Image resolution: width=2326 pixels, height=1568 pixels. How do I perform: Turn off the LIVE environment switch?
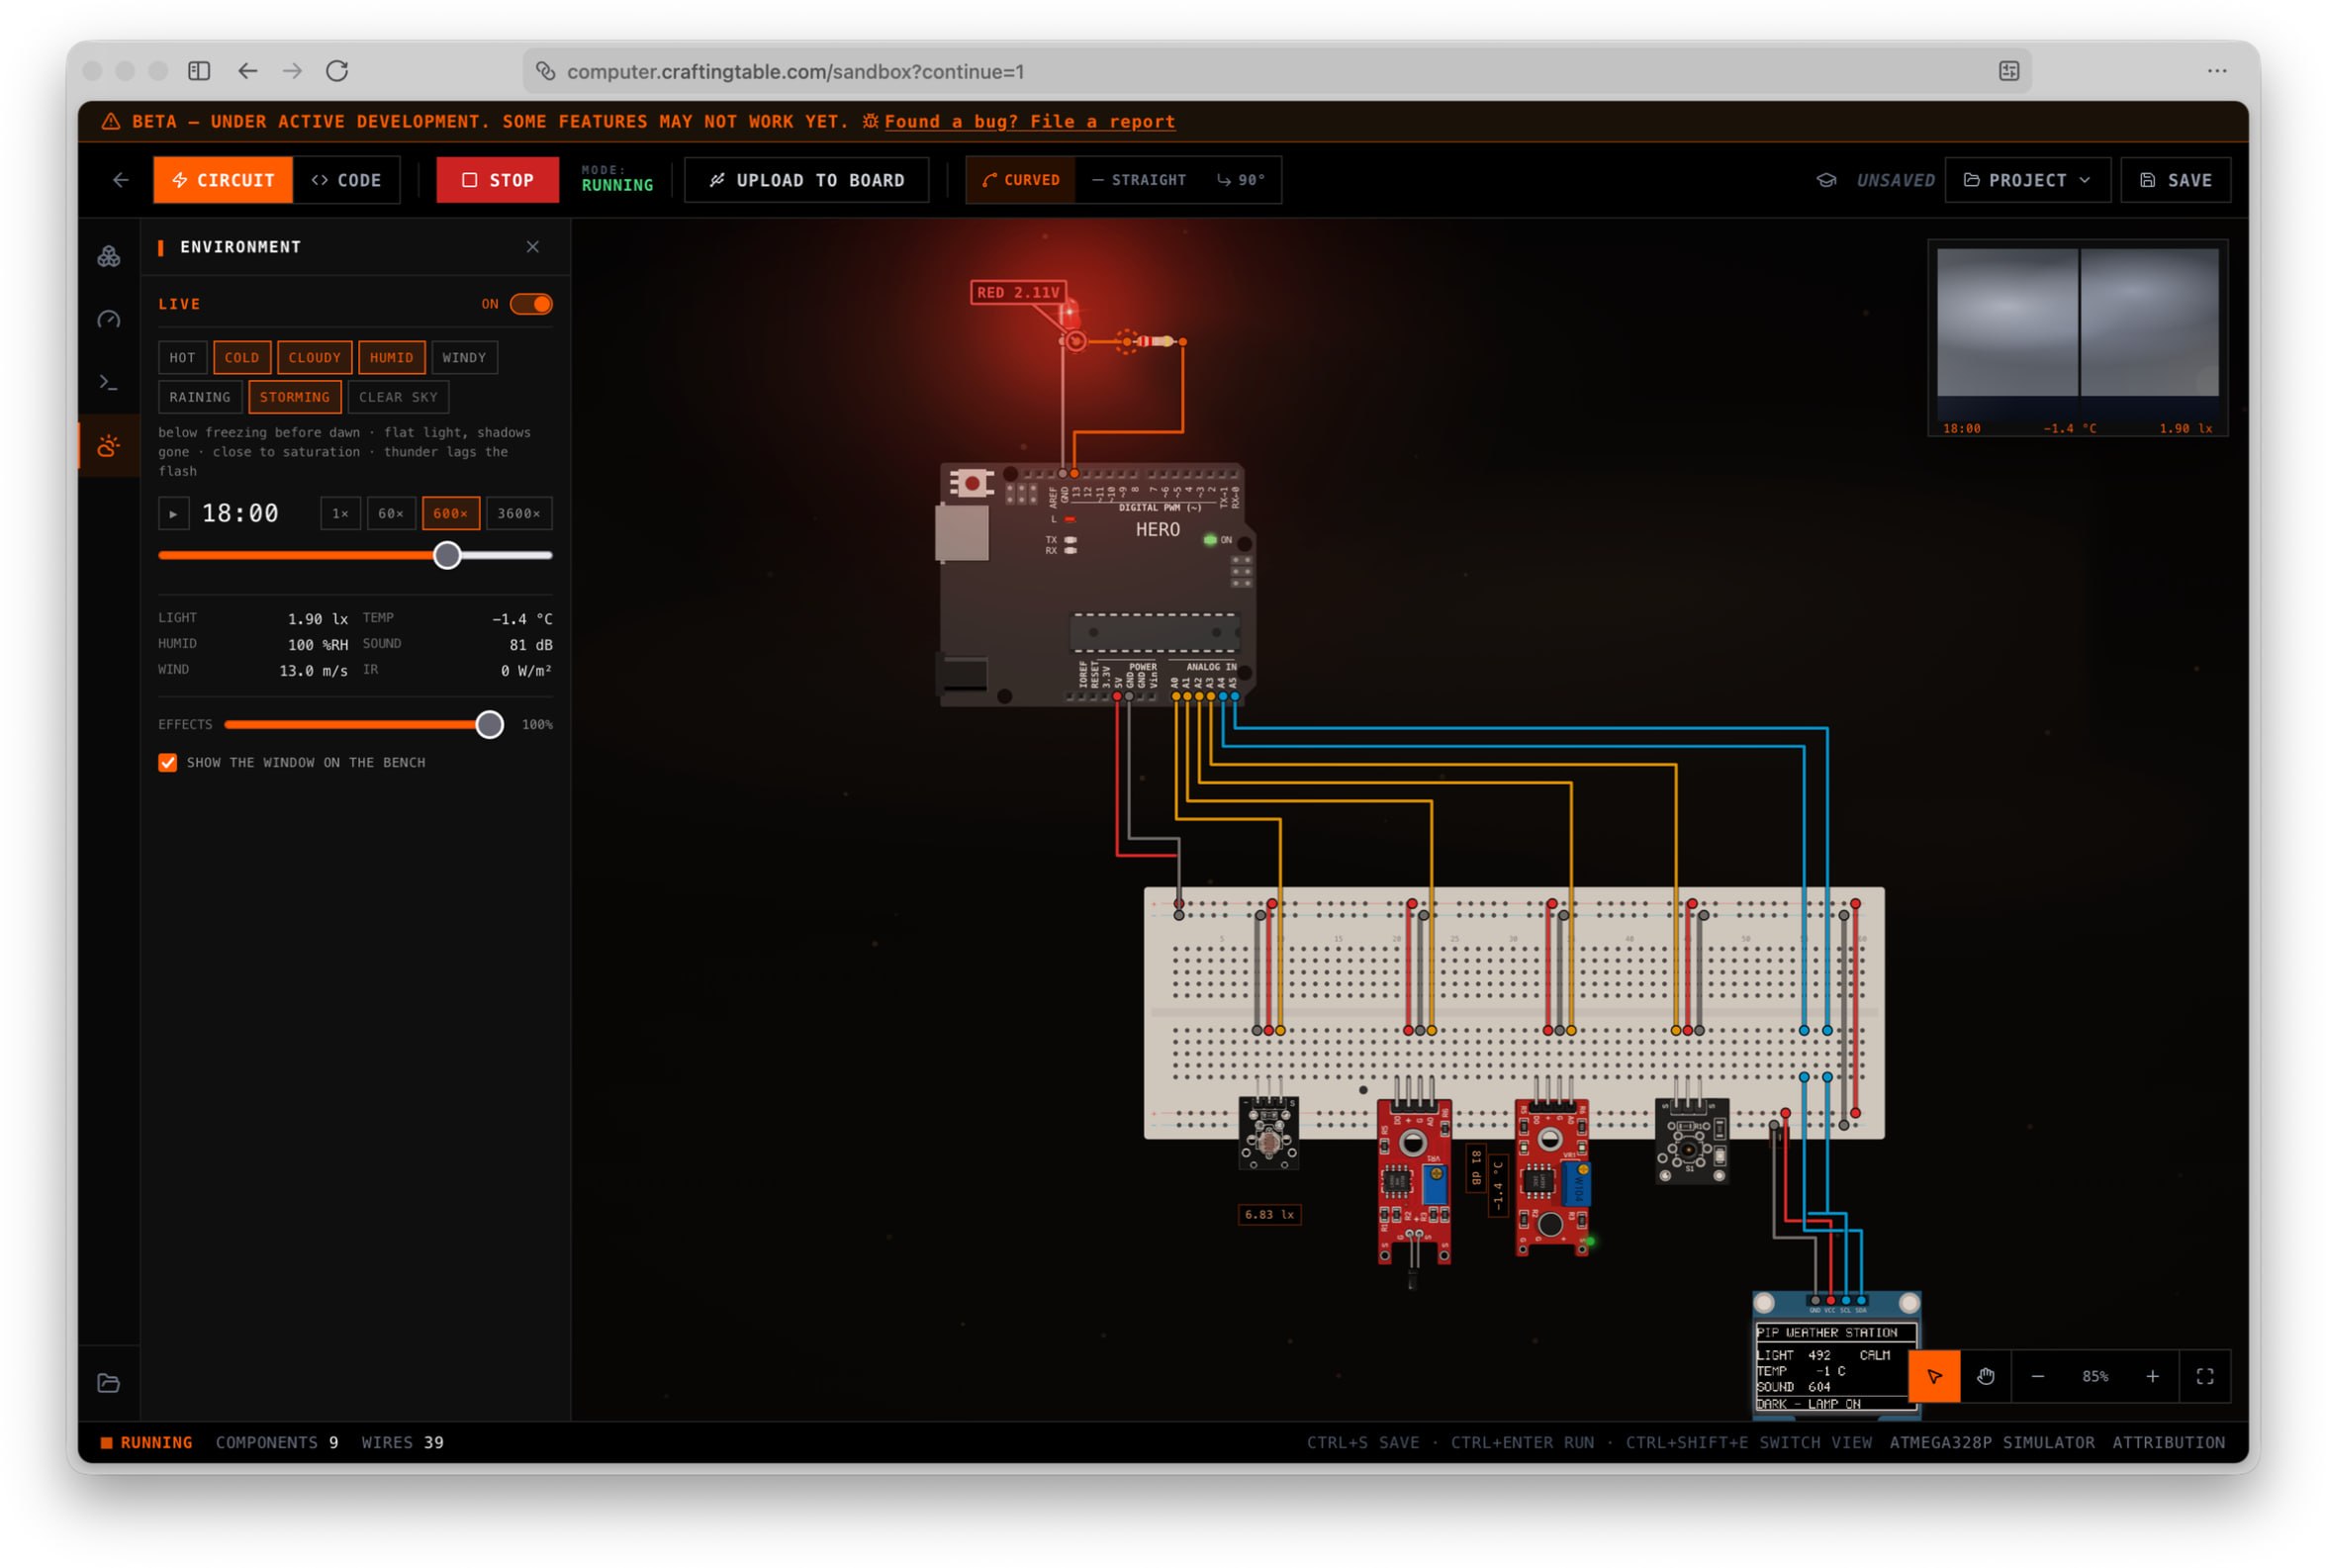pyautogui.click(x=531, y=304)
